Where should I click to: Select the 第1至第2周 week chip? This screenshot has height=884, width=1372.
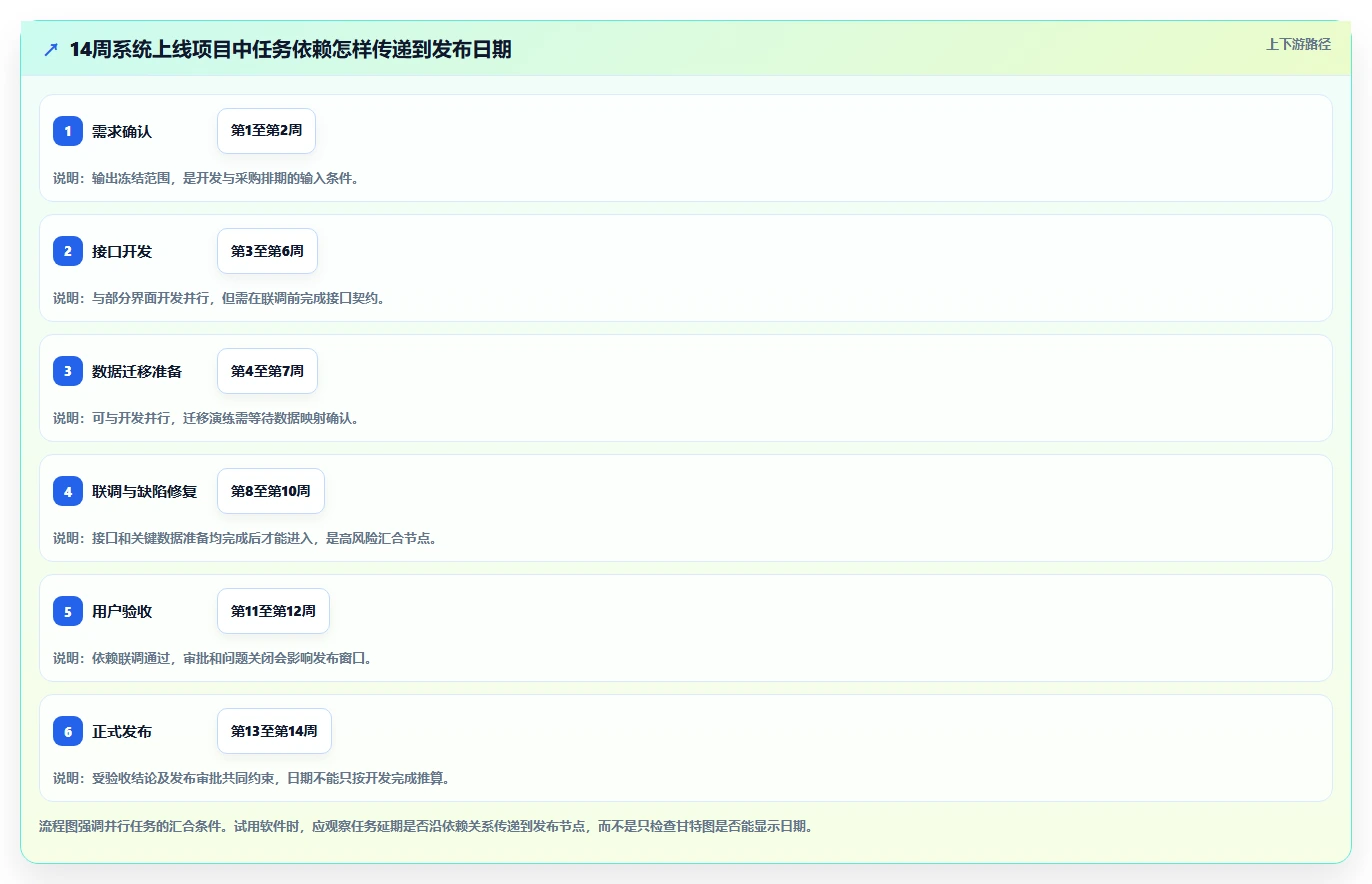pyautogui.click(x=266, y=131)
